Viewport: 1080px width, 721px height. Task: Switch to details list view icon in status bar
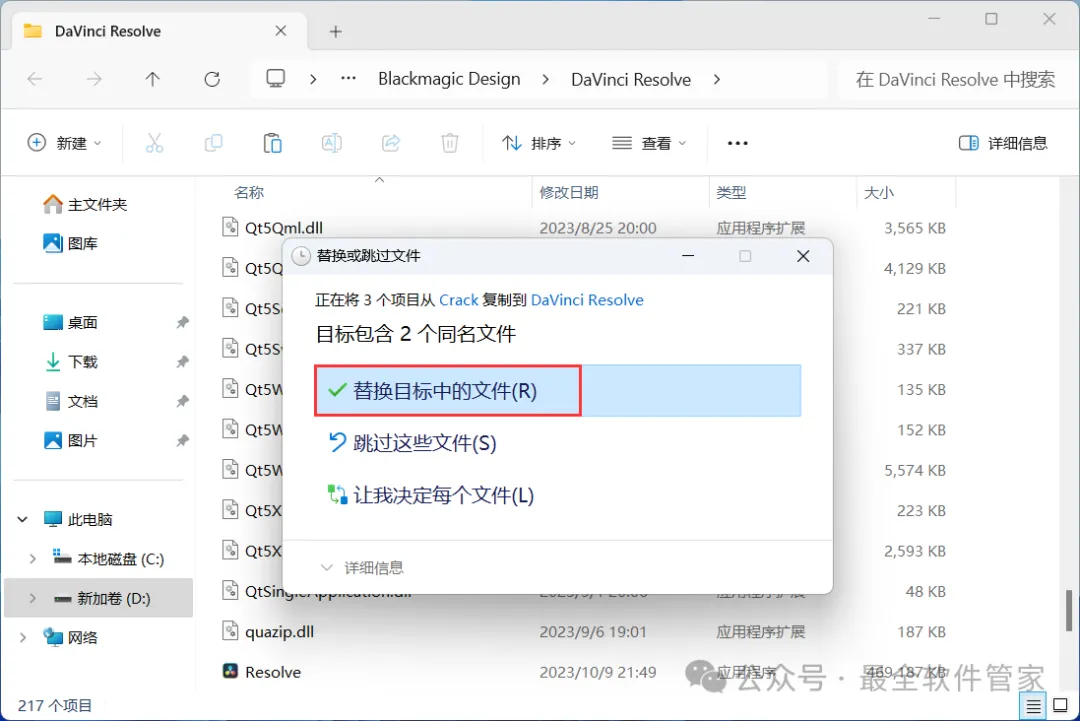click(x=1033, y=706)
